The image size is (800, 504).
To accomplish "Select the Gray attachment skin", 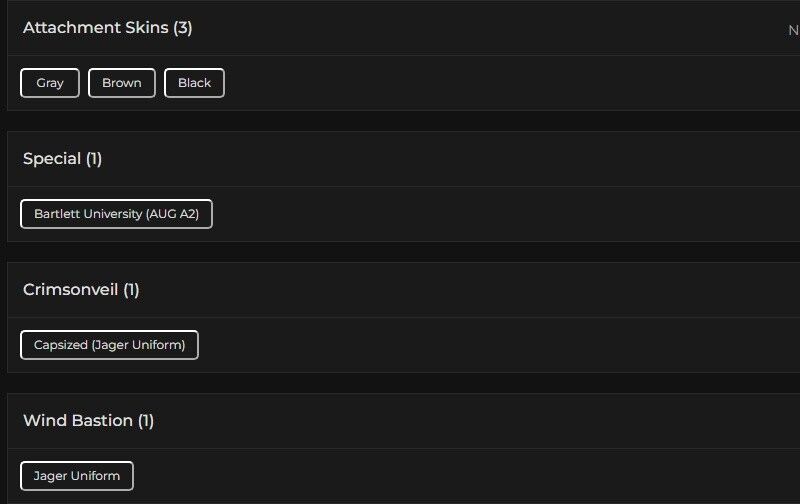I will point(49,83).
